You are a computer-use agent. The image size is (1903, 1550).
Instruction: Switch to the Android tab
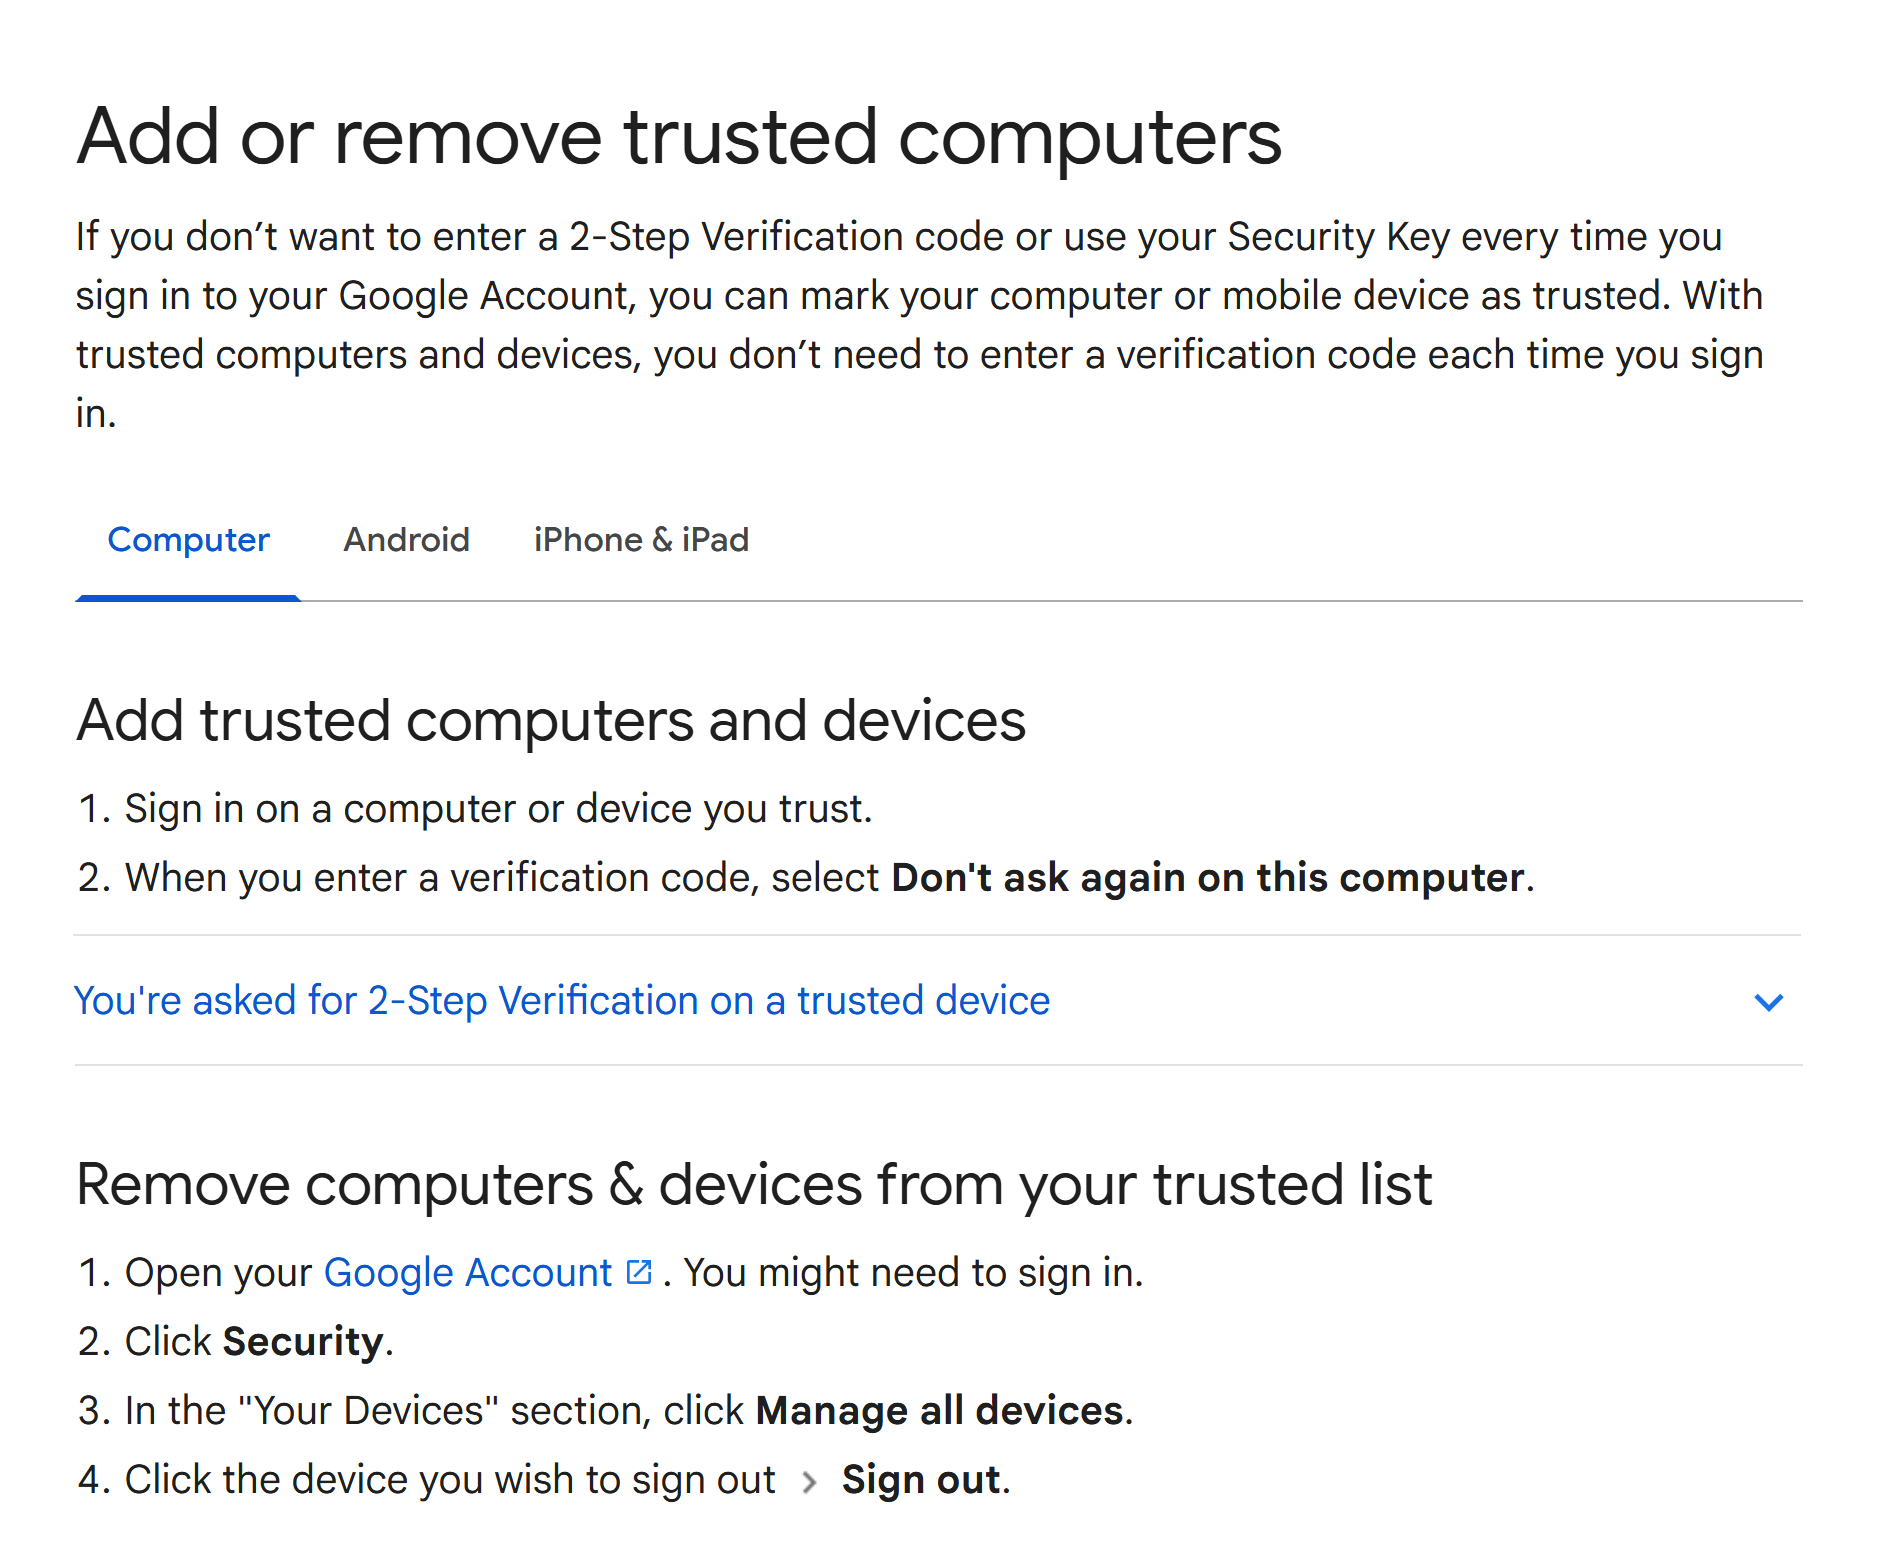pos(406,540)
